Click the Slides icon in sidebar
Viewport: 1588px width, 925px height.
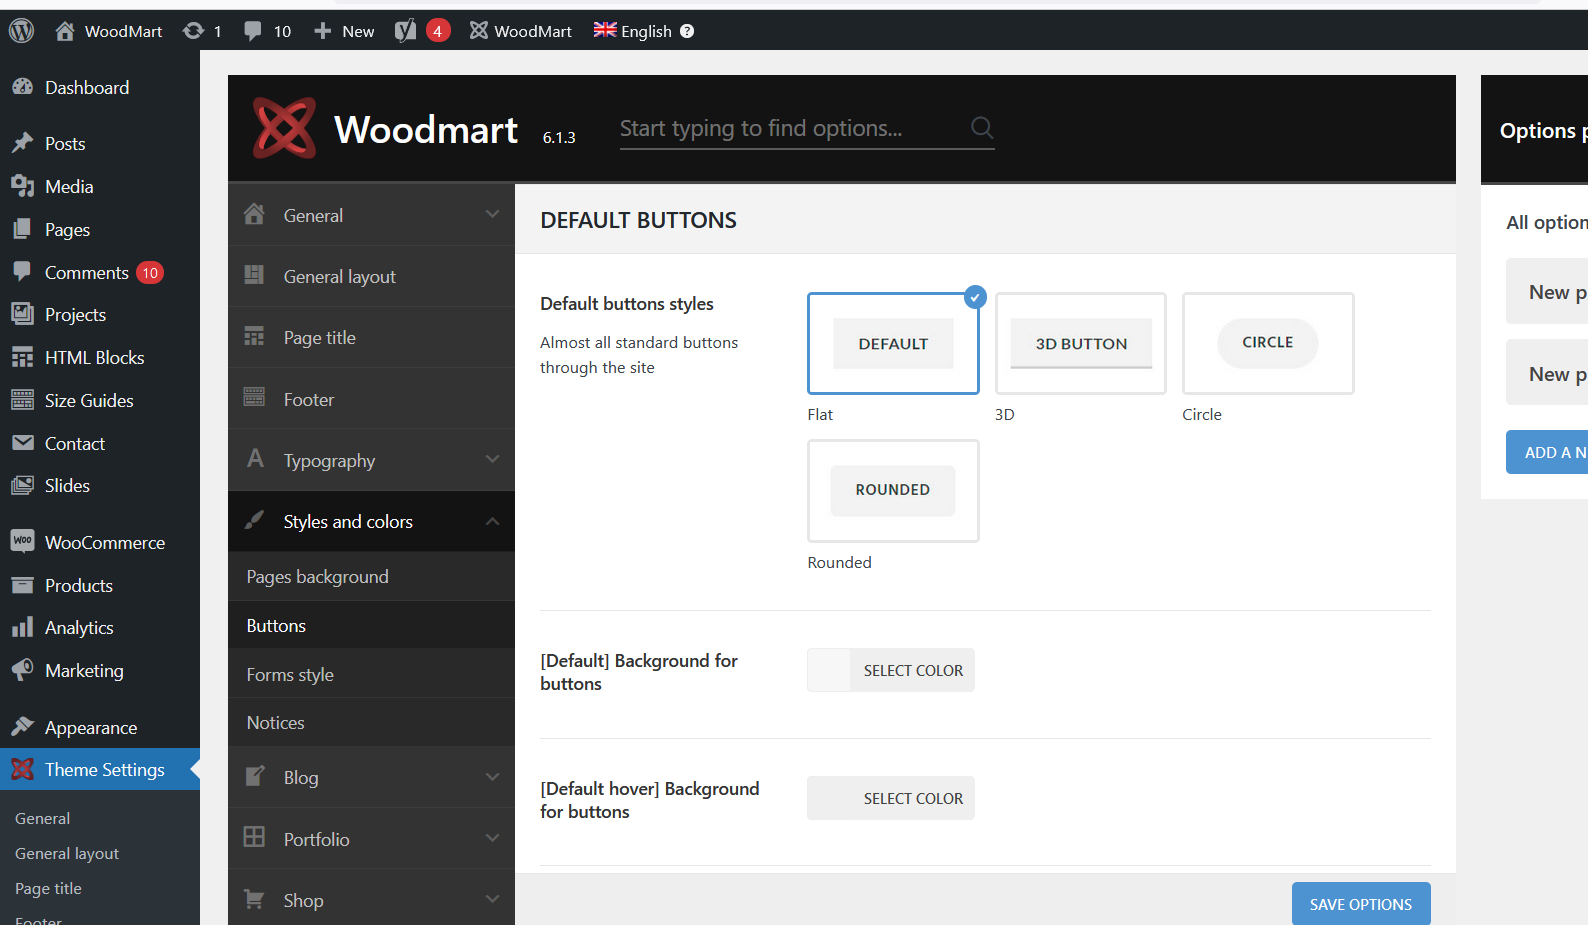coord(22,485)
